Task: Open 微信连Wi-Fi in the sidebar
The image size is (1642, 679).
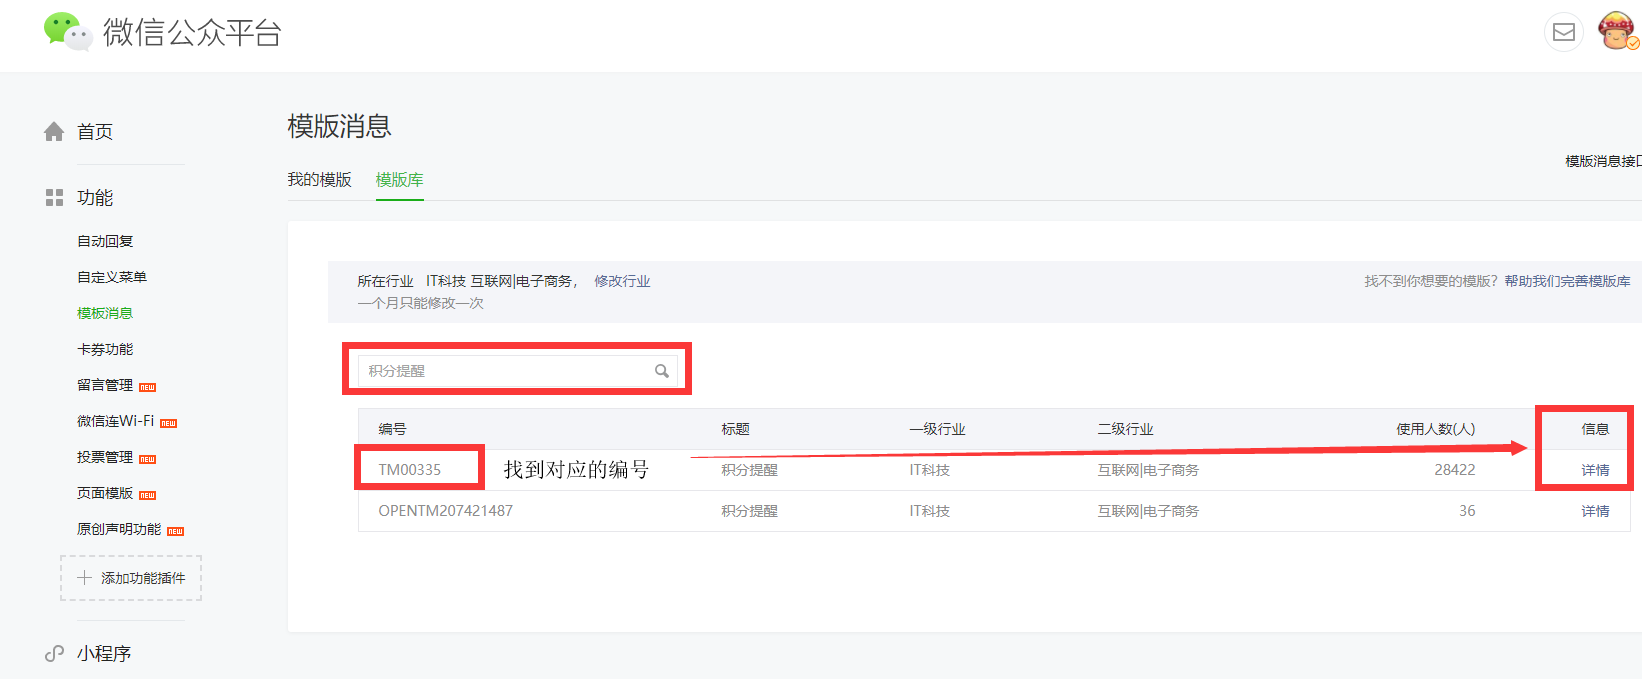Action: pos(116,421)
